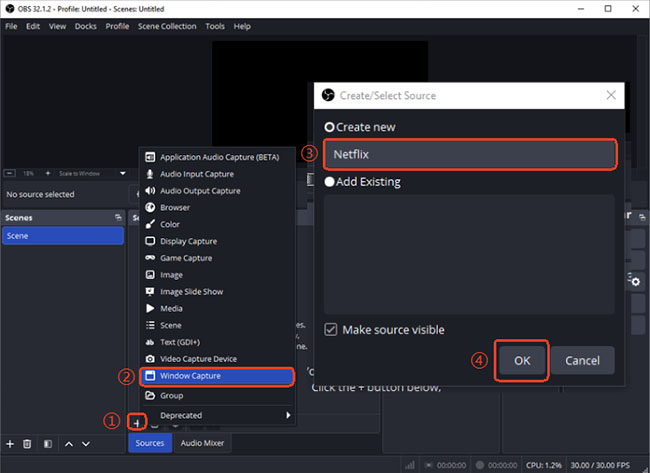The height and width of the screenshot is (473, 650).
Task: Open the View menu
Action: point(57,26)
